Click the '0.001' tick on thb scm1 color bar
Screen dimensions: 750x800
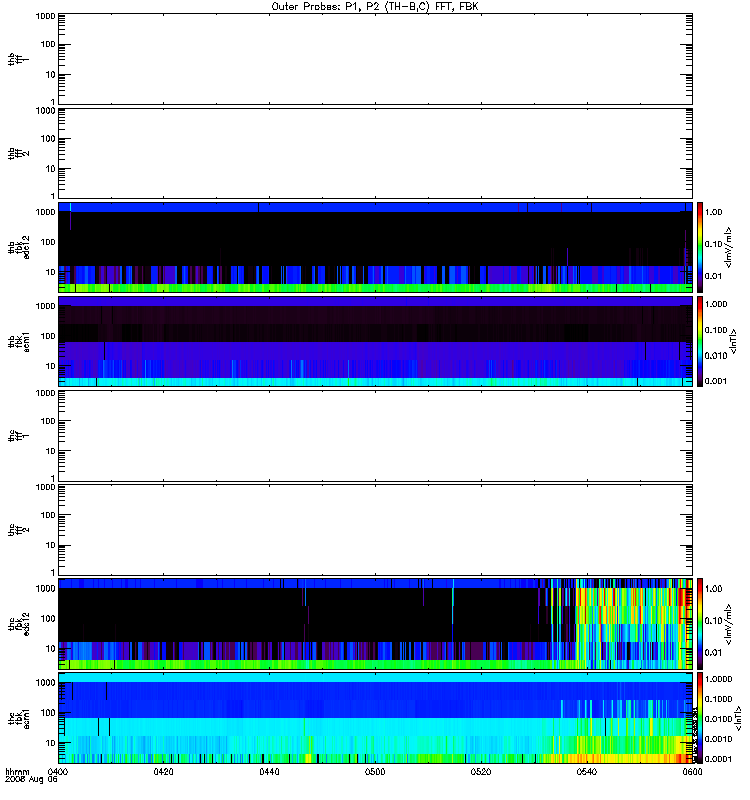[x=716, y=381]
